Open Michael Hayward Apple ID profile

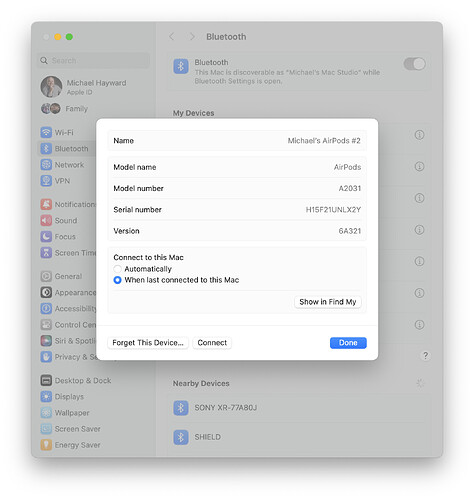click(x=84, y=87)
